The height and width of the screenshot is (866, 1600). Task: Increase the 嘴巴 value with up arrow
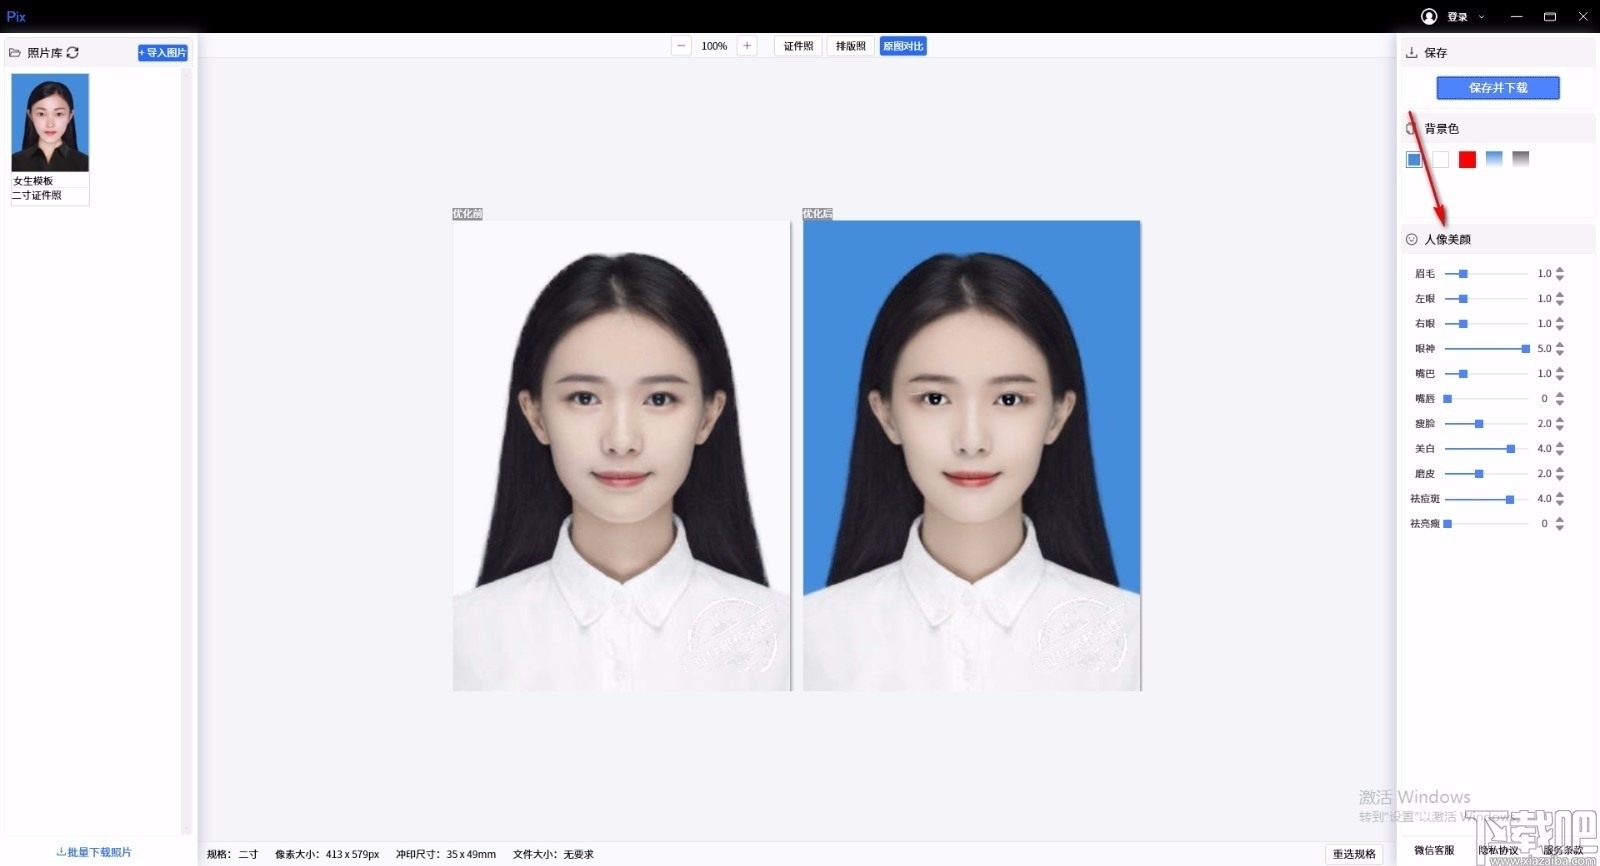click(1560, 370)
